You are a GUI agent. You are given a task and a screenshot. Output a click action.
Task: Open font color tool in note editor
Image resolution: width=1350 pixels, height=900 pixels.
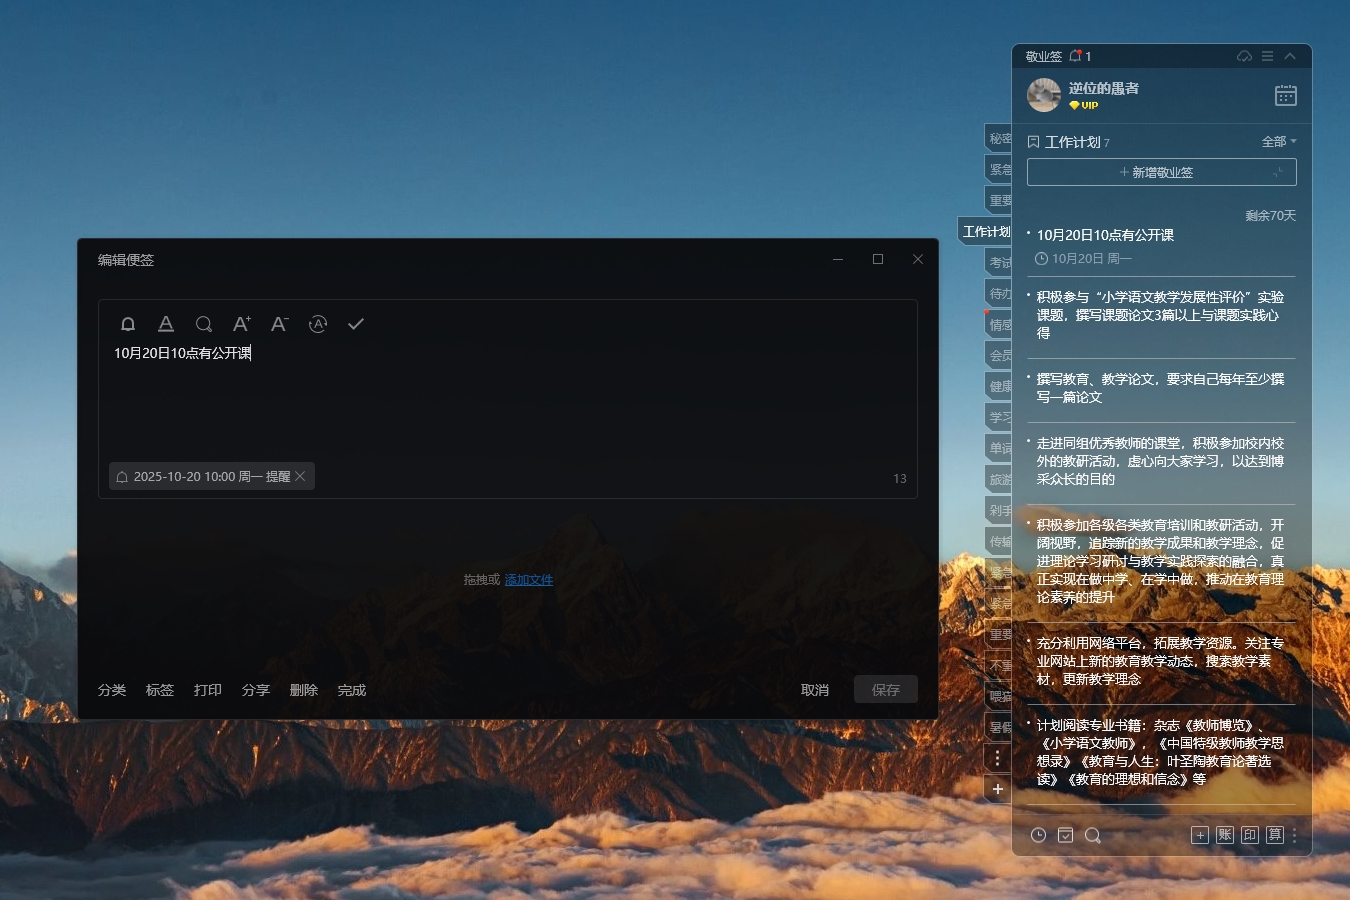(x=166, y=324)
